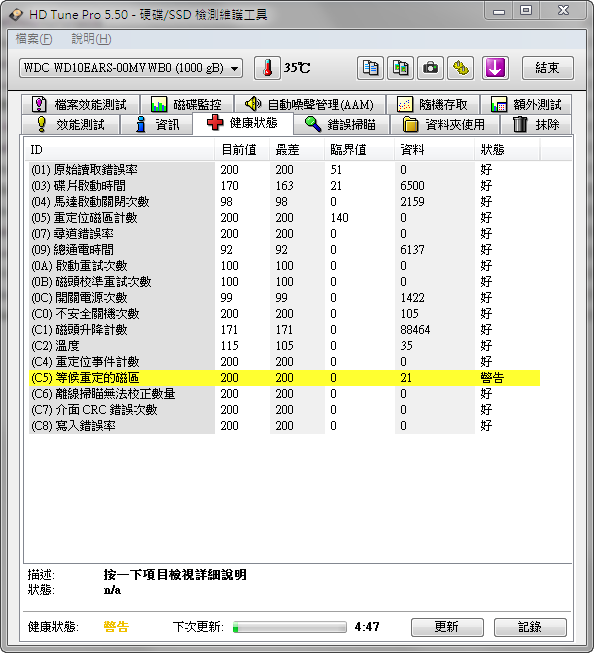
Task: Copy info to clipboard icon
Action: click(x=370, y=68)
